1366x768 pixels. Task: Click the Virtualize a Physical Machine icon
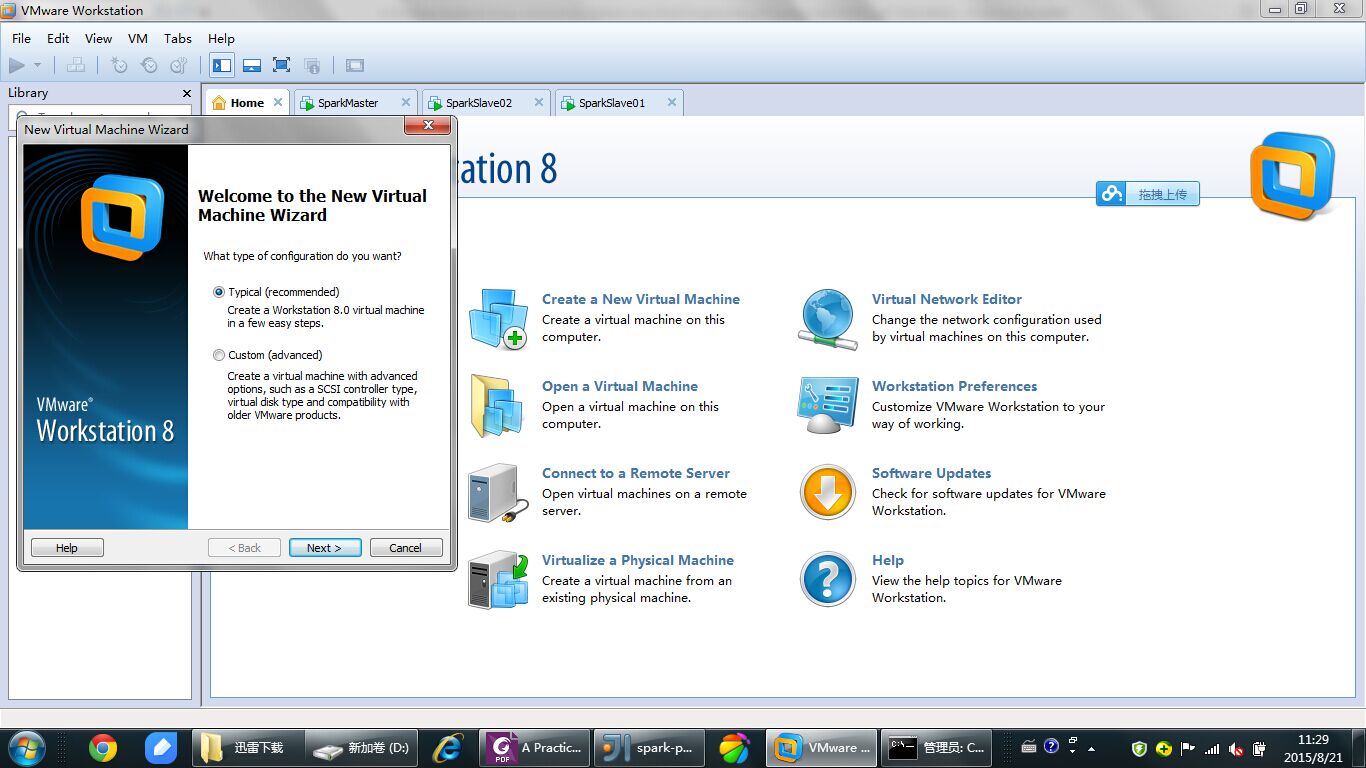[498, 580]
